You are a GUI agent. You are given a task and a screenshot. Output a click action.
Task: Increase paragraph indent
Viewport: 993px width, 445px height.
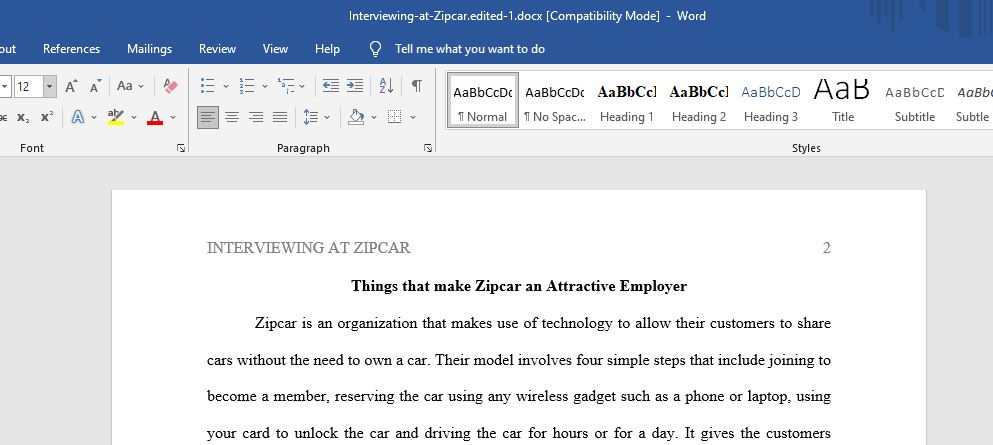point(355,85)
